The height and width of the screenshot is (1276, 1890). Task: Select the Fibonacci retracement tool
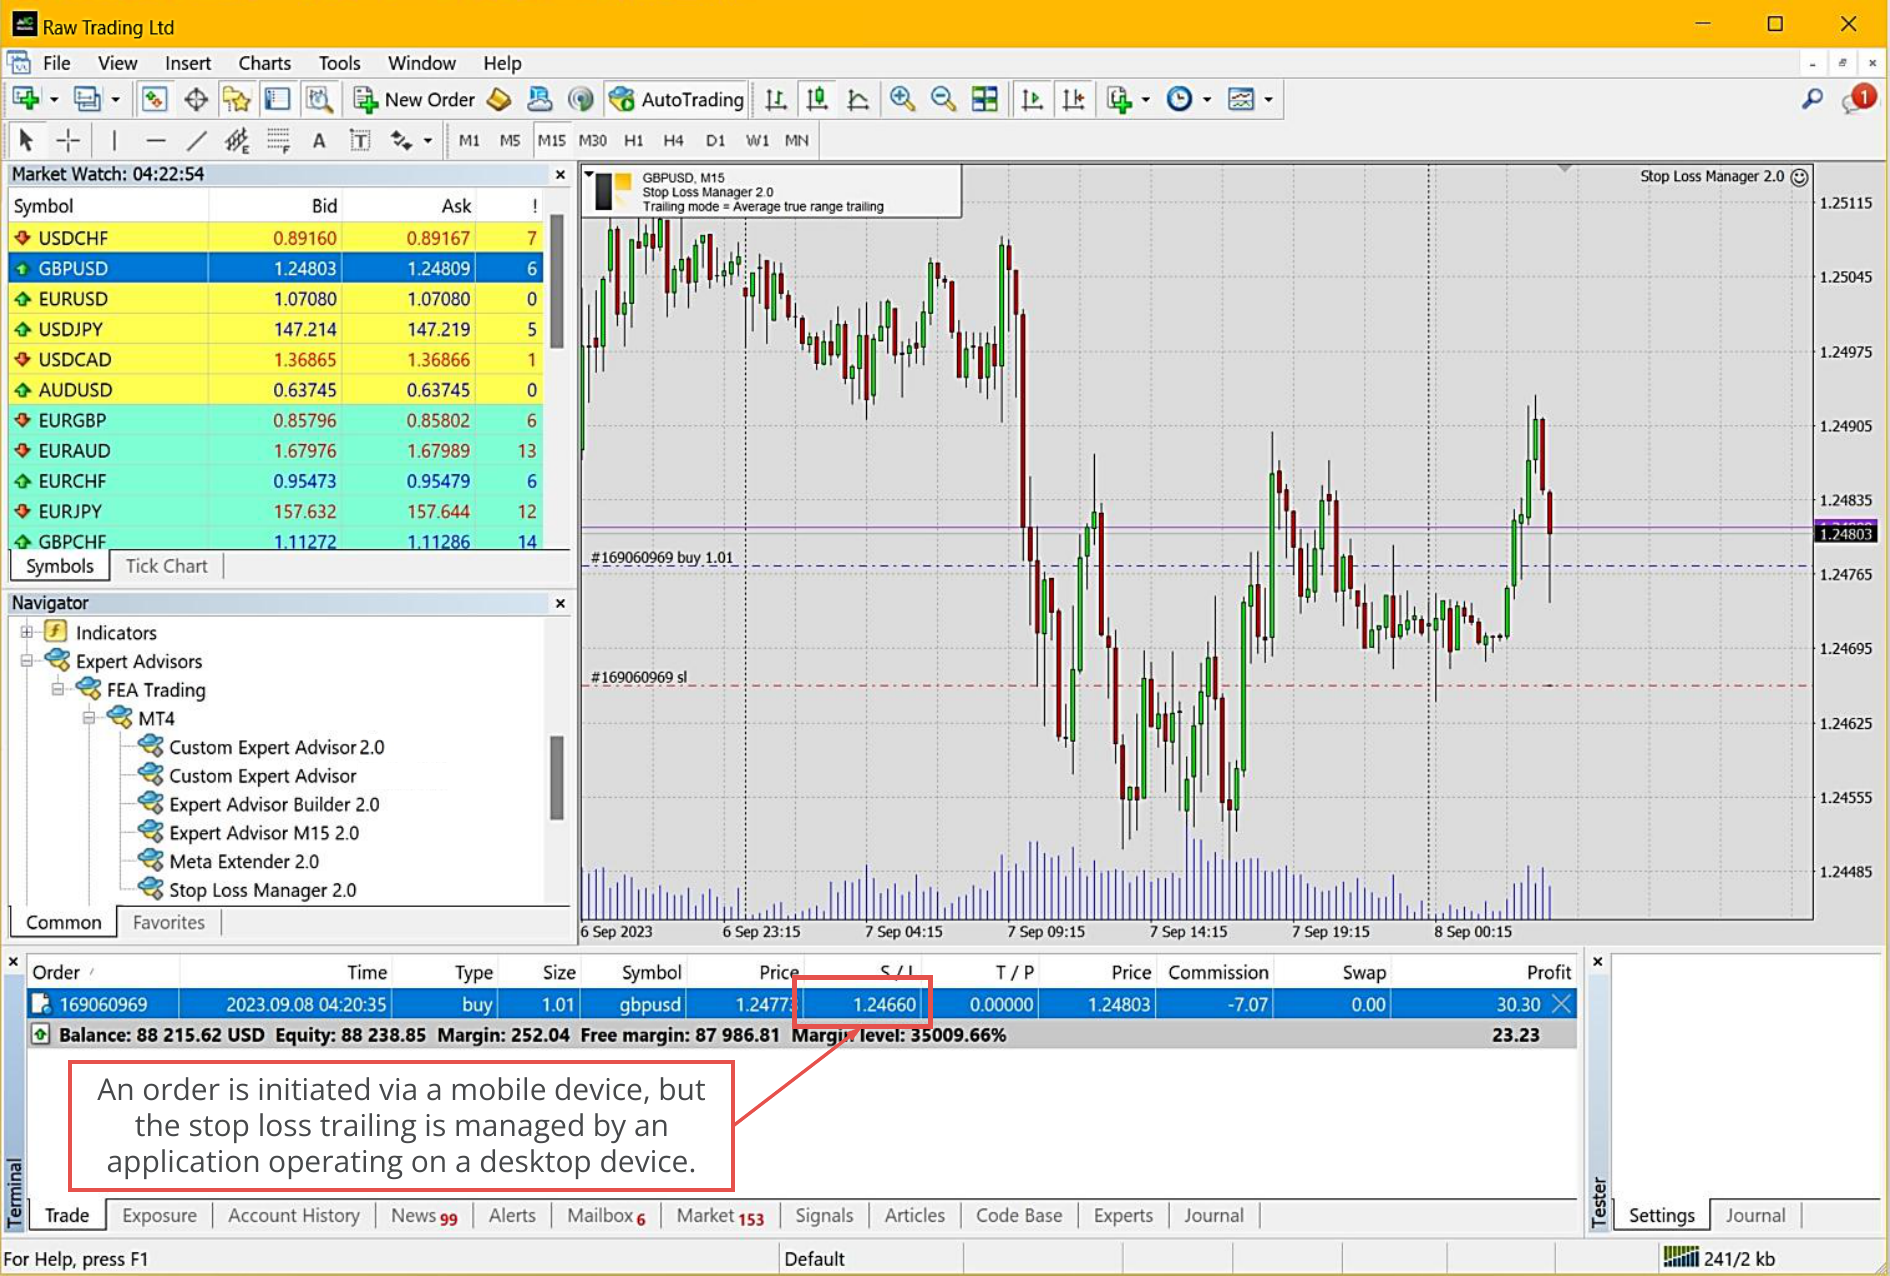pyautogui.click(x=278, y=140)
